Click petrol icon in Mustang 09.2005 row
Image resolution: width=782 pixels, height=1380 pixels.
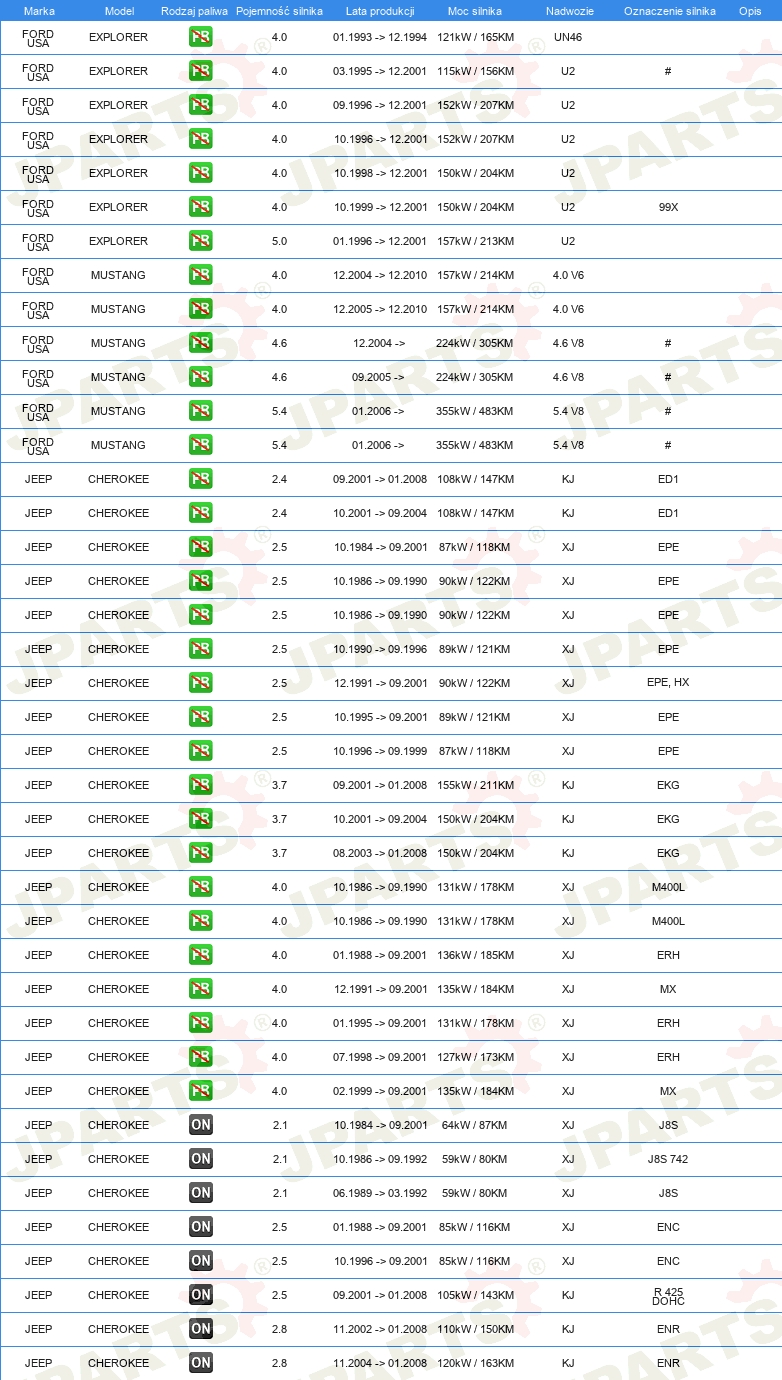200,377
